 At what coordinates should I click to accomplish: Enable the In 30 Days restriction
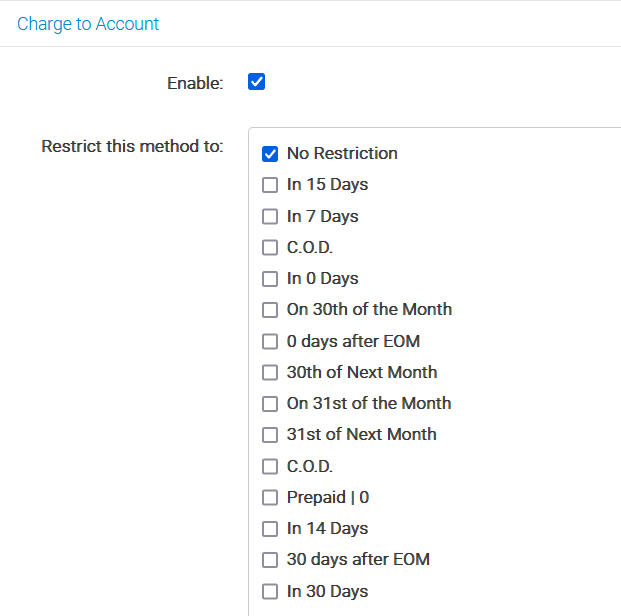270,591
